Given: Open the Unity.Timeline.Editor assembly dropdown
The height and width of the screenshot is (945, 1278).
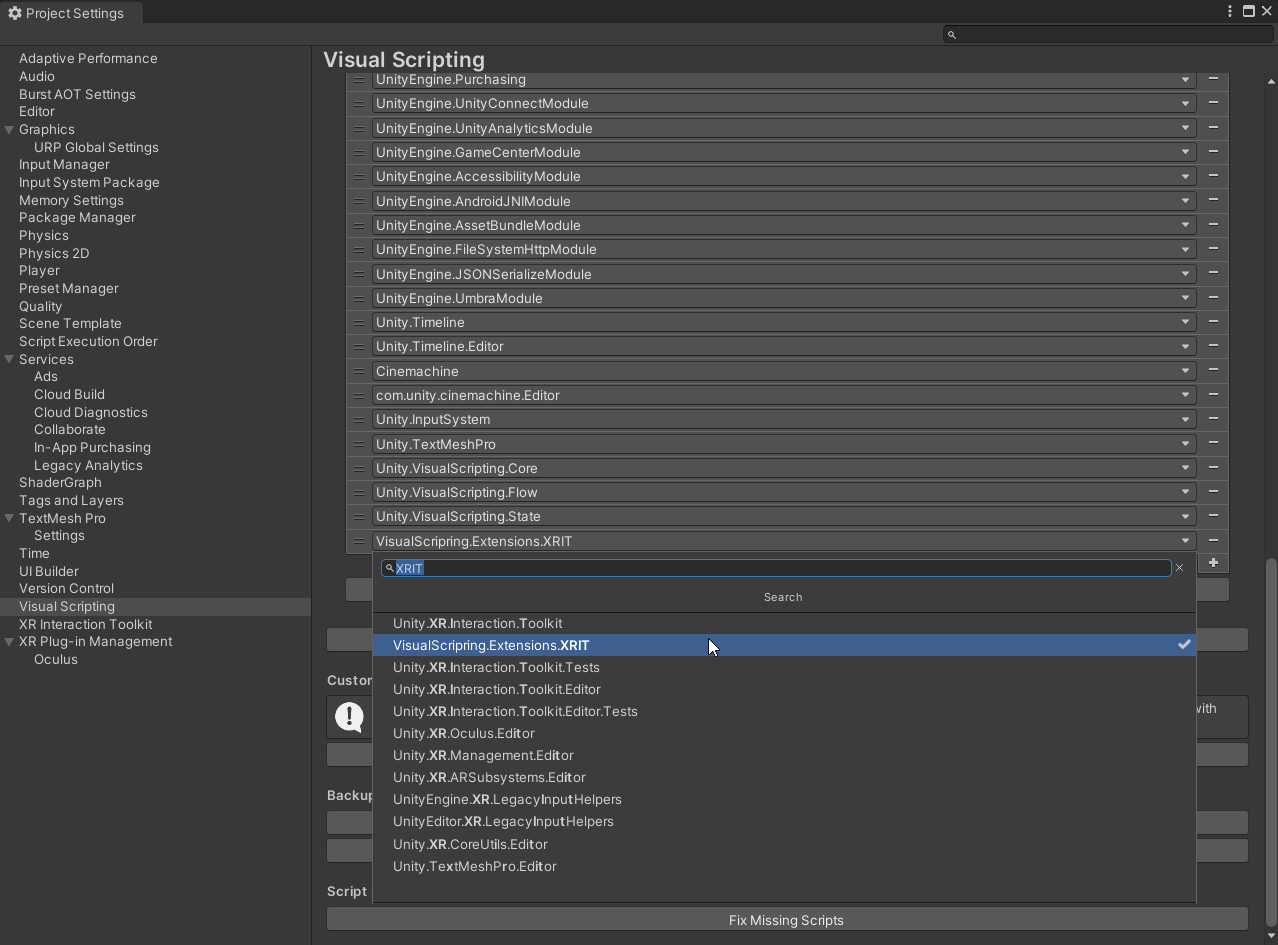Looking at the screenshot, I should pyautogui.click(x=783, y=346).
